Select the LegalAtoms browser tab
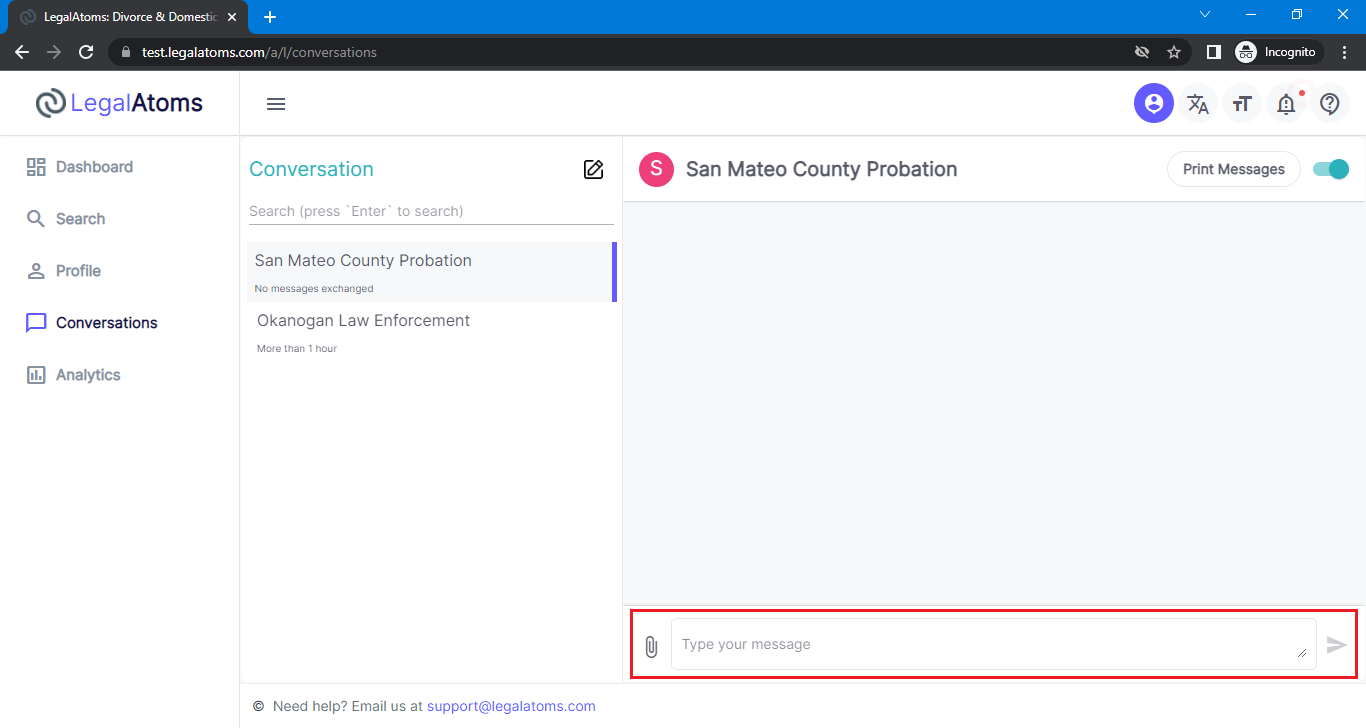This screenshot has width=1366, height=728. 127,17
